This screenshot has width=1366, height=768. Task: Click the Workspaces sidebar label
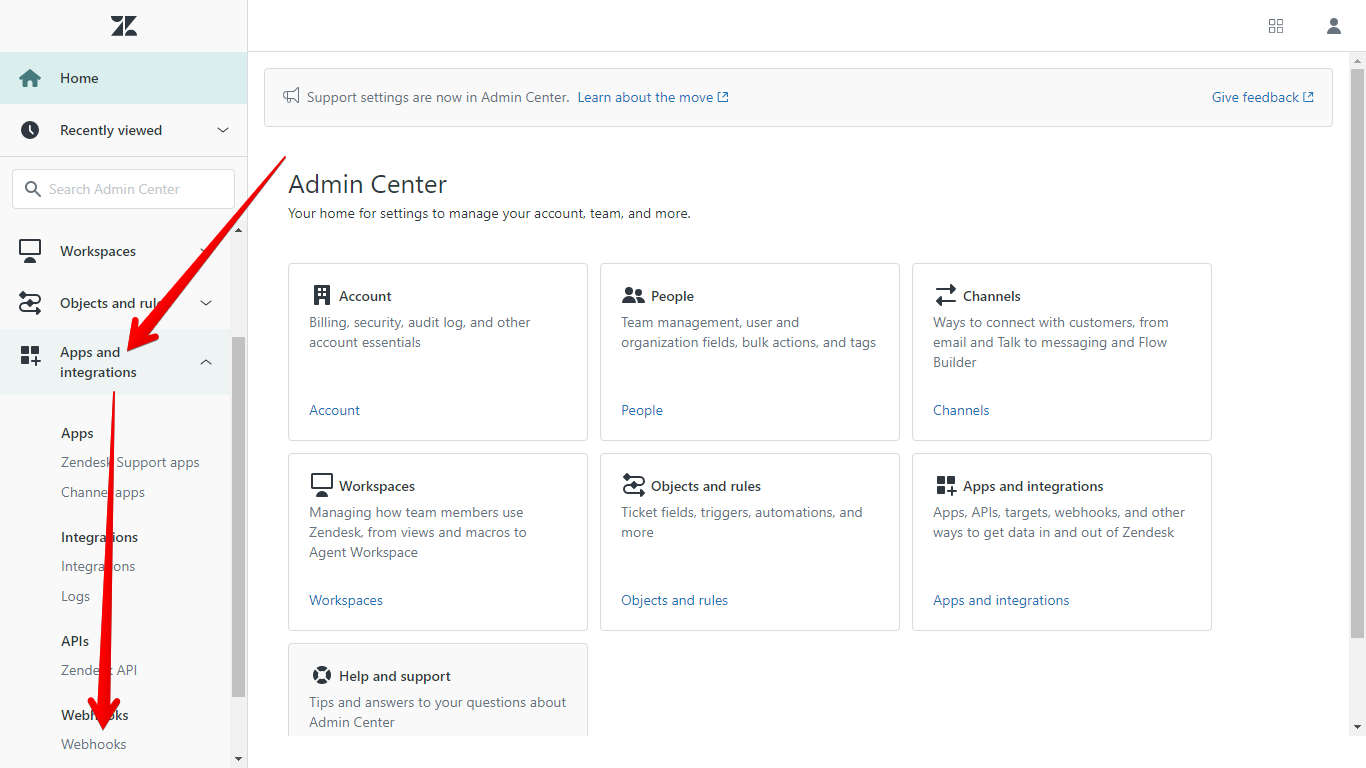coord(98,251)
